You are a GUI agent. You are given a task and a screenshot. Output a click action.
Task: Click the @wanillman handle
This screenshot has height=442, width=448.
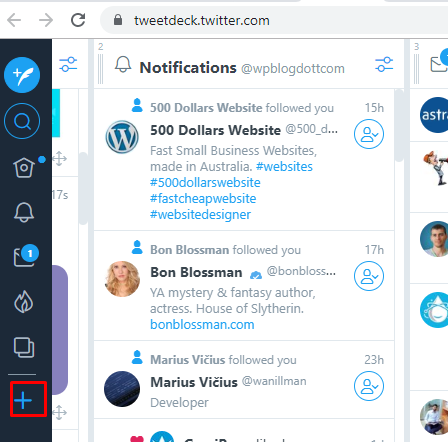(274, 381)
